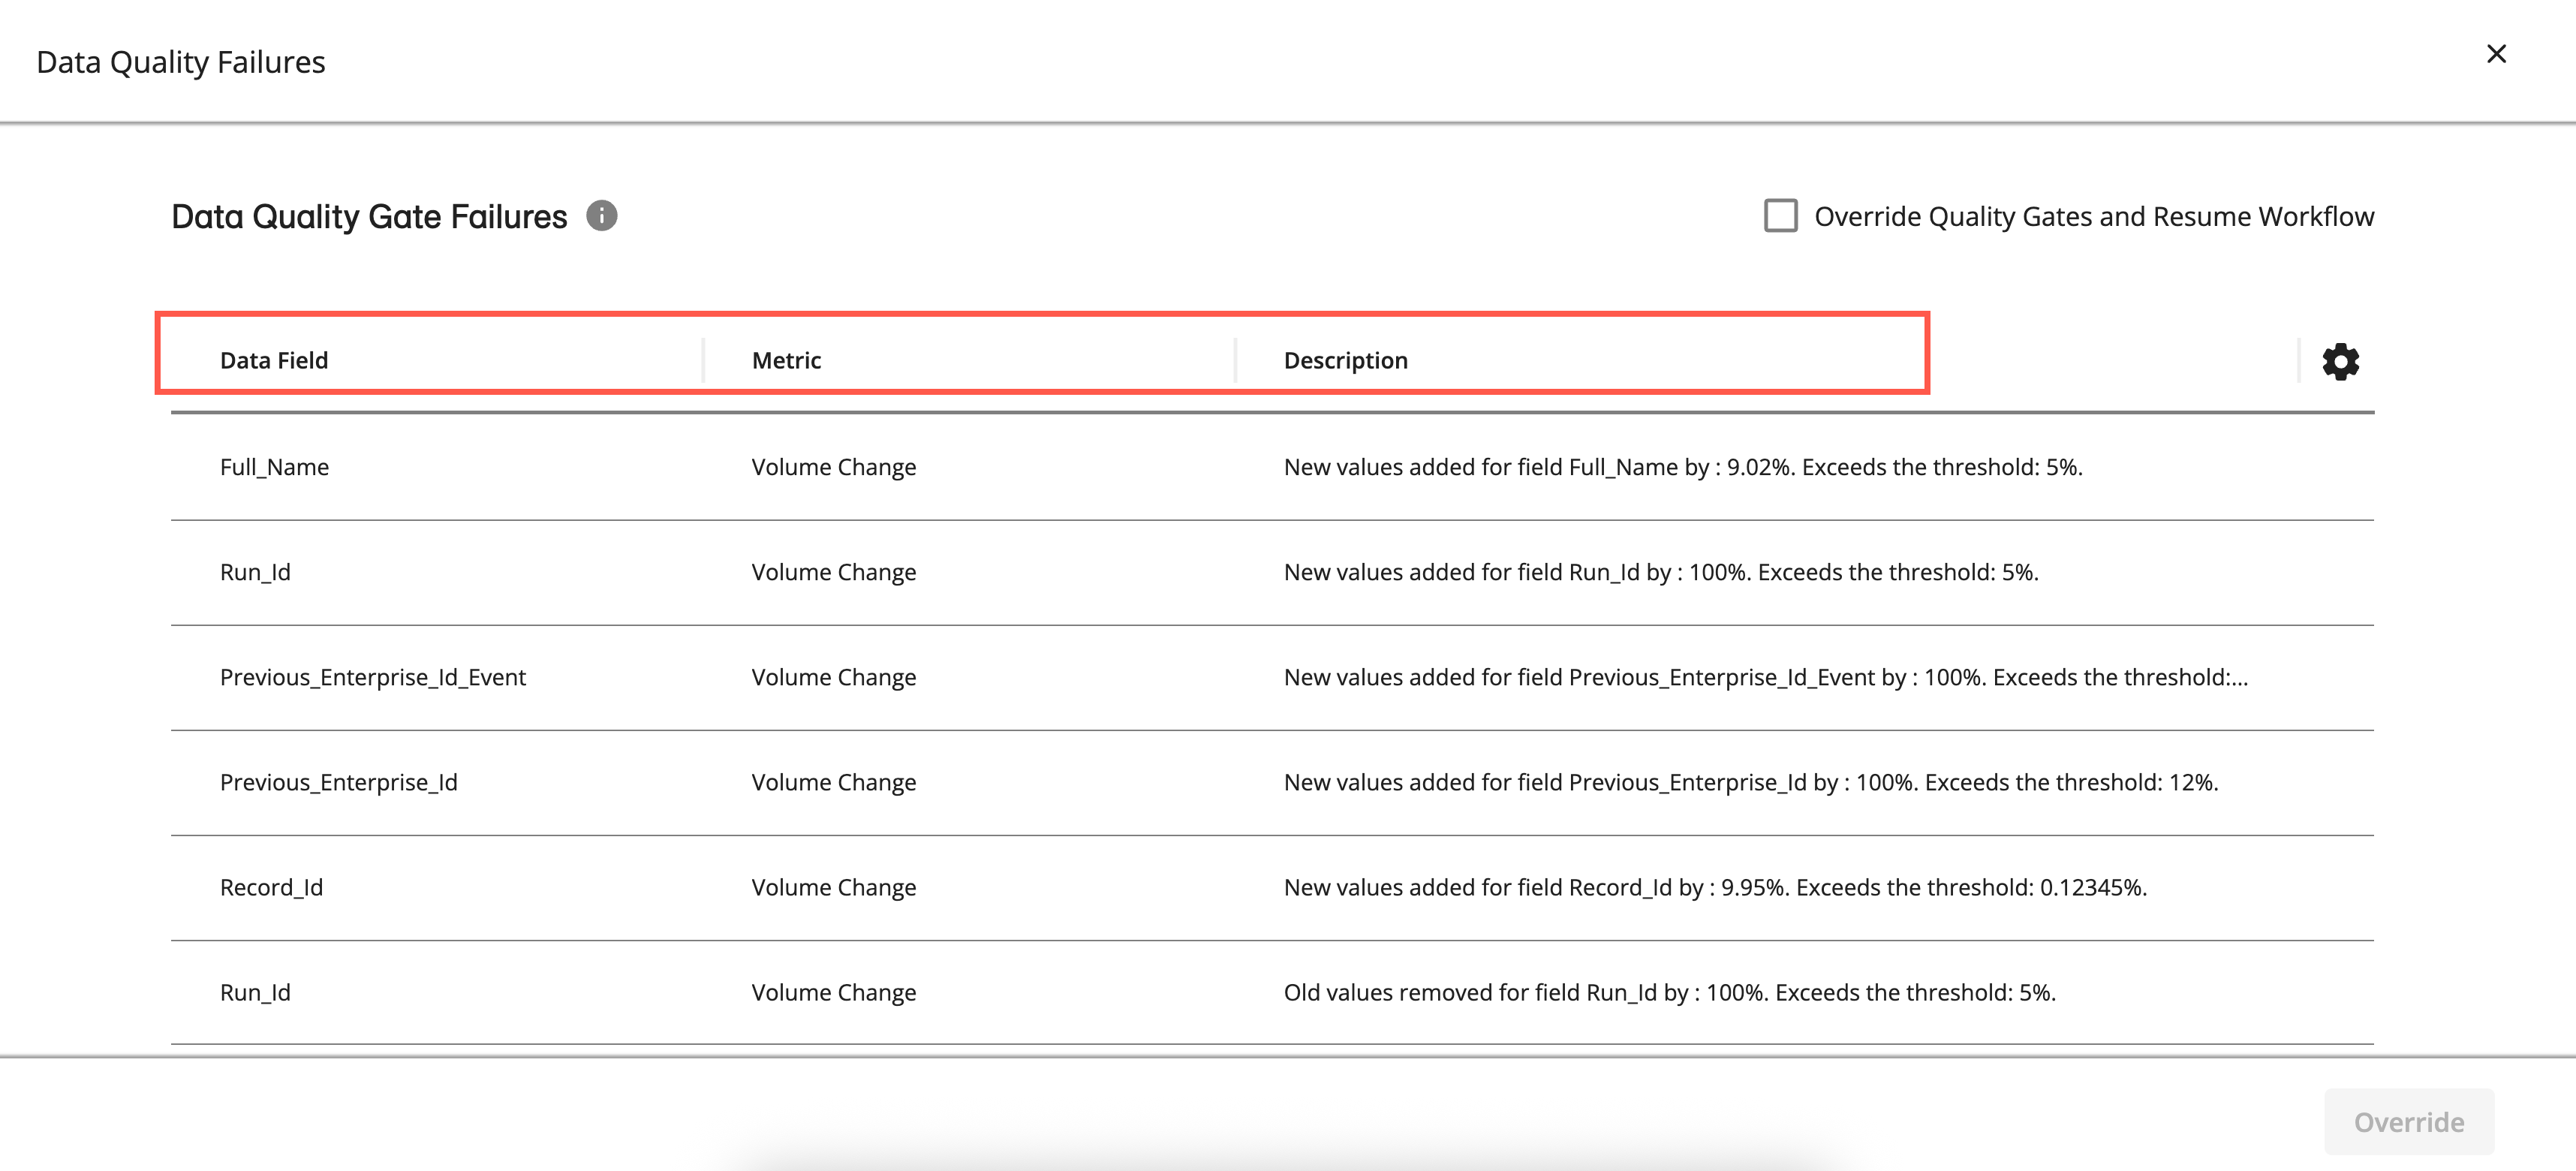This screenshot has height=1171, width=2576.
Task: Click the Full_Name 9.02% description text
Action: 1683,467
